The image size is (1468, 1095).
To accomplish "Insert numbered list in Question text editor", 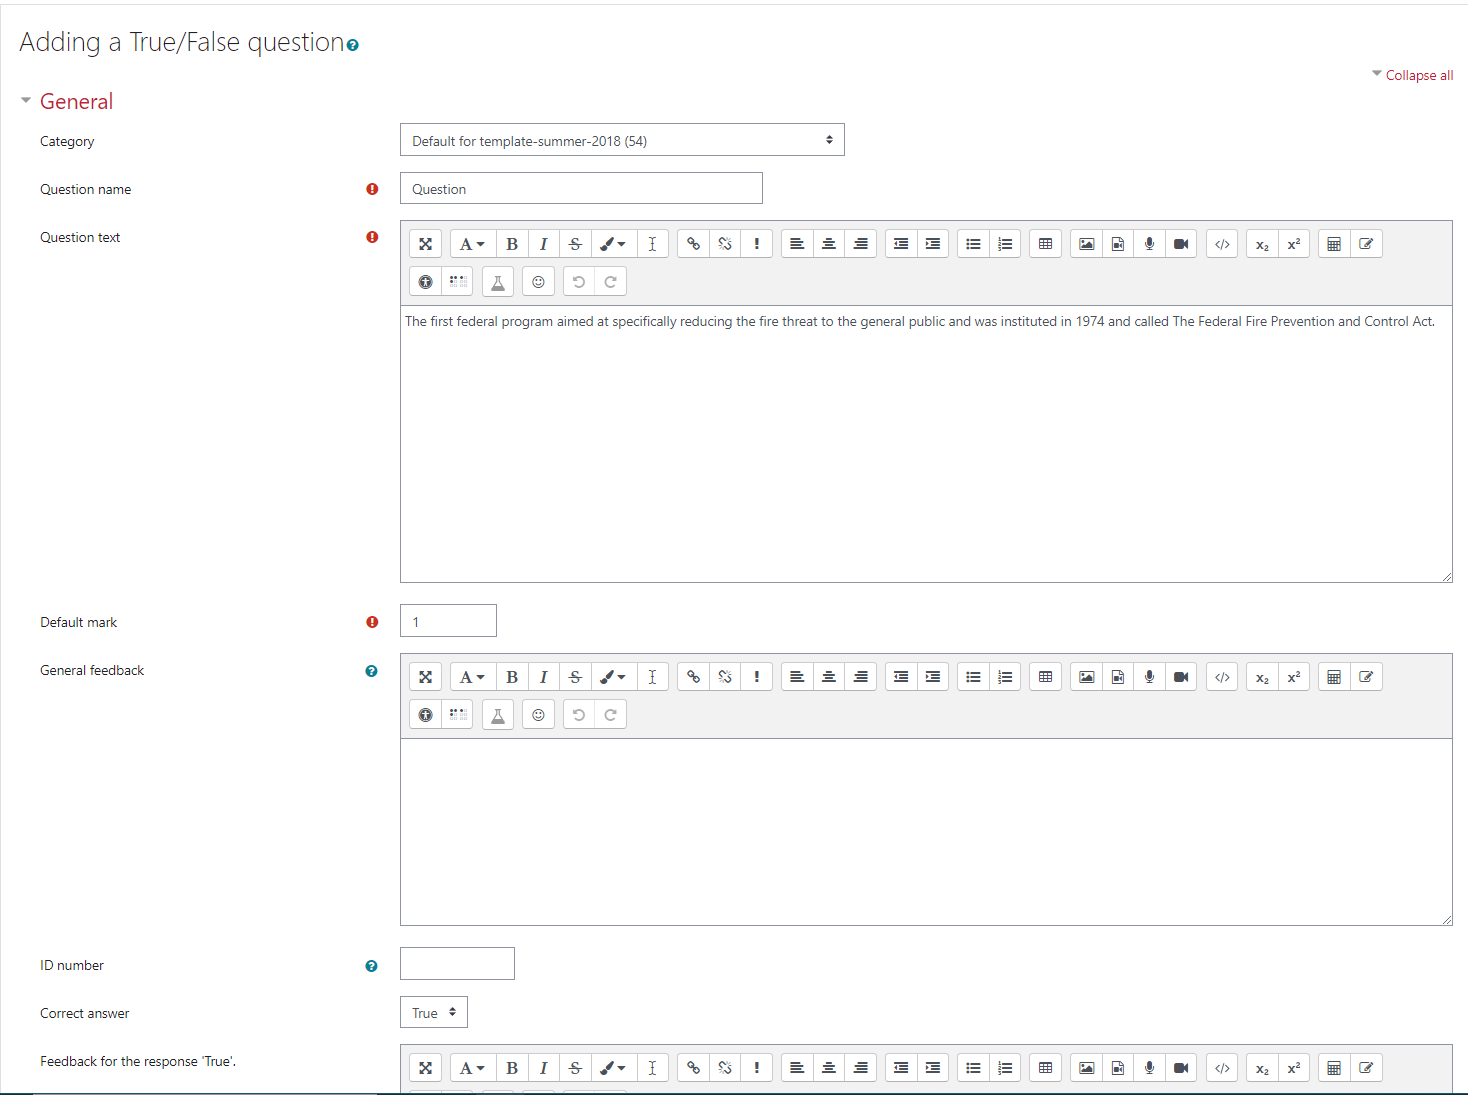I will point(1005,244).
